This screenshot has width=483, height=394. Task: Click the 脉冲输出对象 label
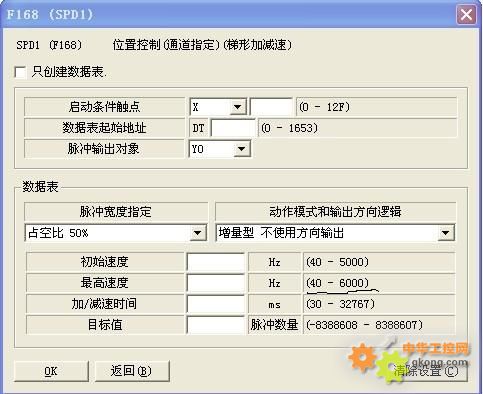pos(104,149)
